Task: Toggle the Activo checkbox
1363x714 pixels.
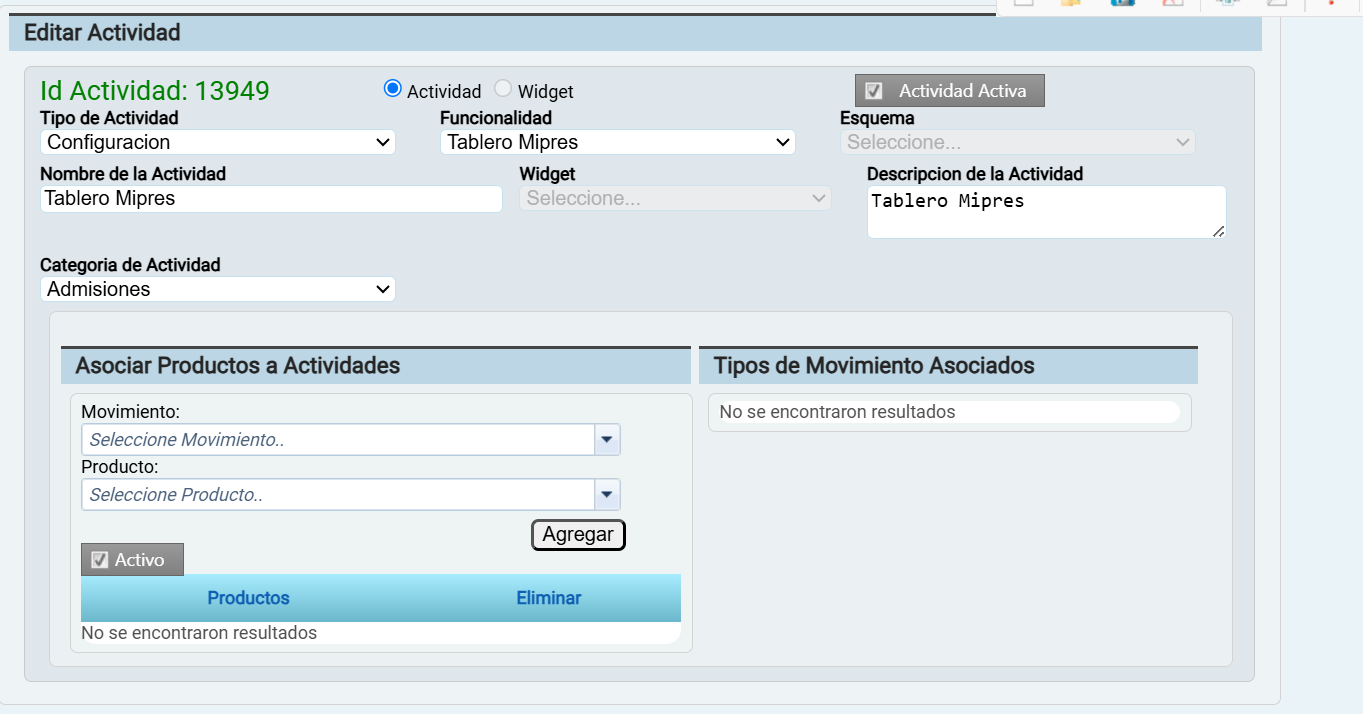Action: (99, 560)
